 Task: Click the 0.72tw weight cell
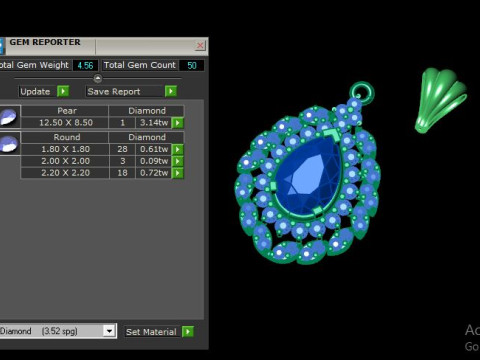[x=154, y=173]
